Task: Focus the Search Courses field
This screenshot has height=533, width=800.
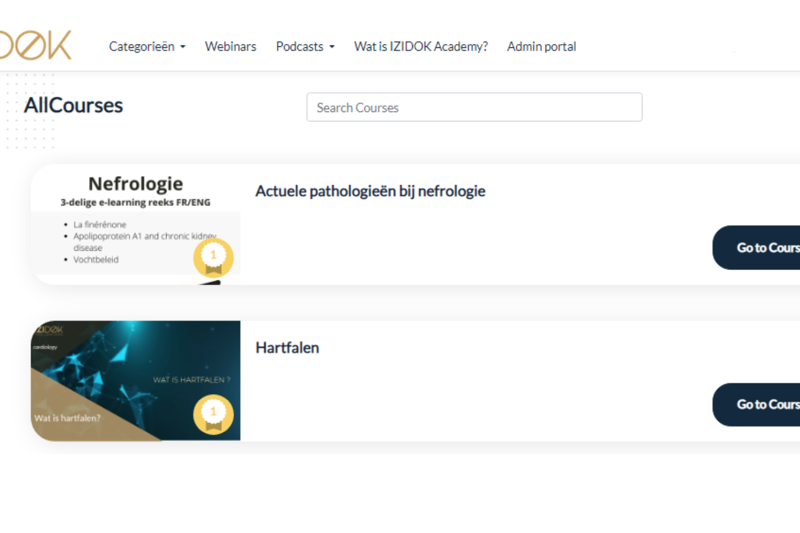Action: (x=474, y=107)
